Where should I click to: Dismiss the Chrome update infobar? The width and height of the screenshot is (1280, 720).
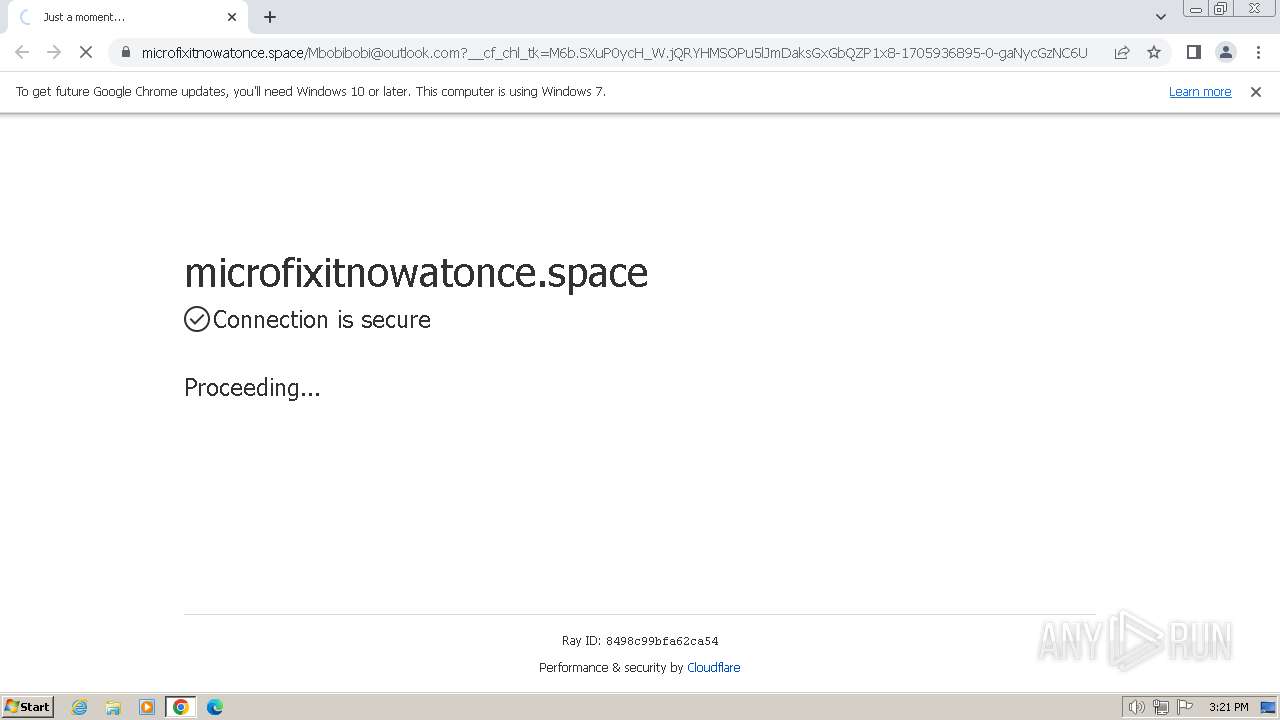pos(1256,92)
